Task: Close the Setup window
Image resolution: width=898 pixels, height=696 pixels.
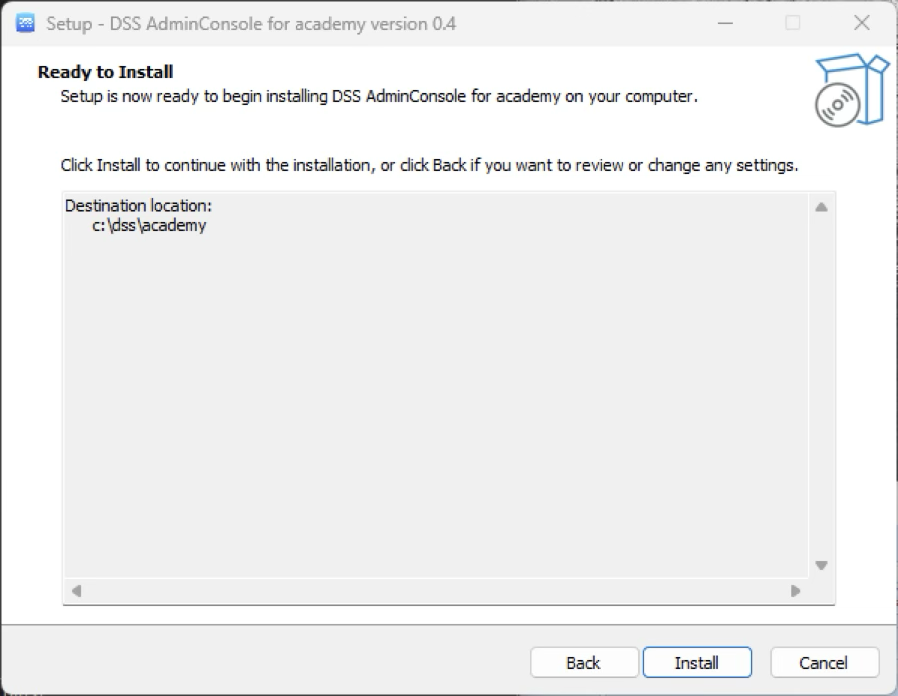Action: coord(861,23)
